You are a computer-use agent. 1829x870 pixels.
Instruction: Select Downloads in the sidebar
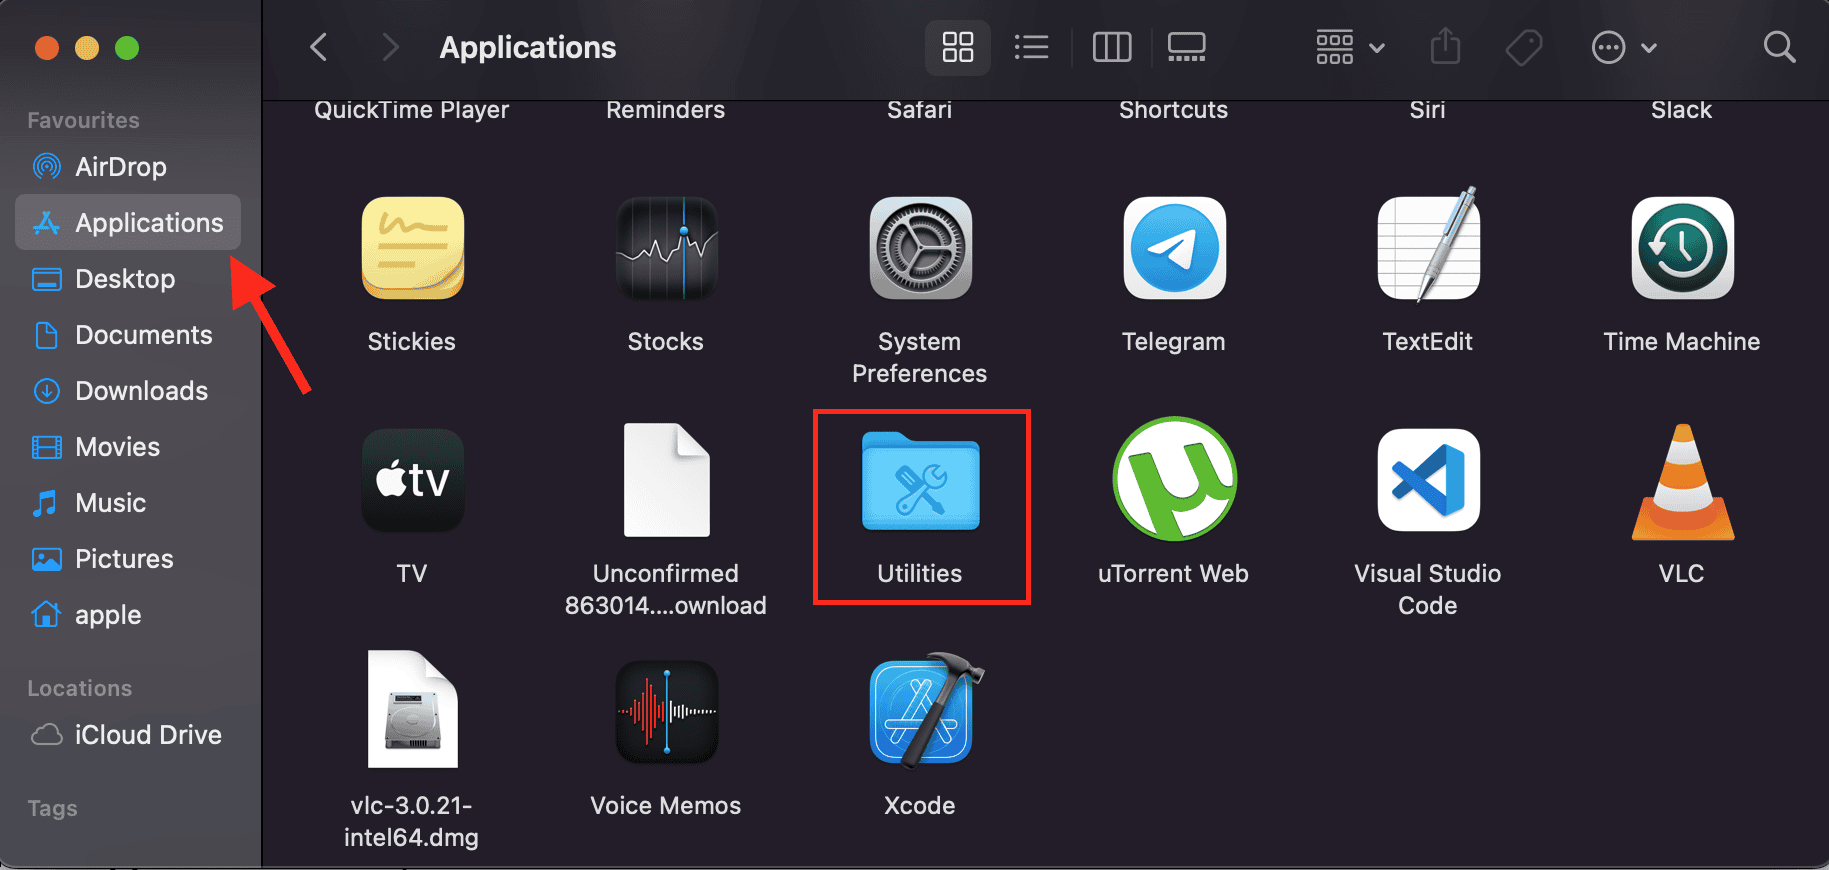[x=141, y=391]
